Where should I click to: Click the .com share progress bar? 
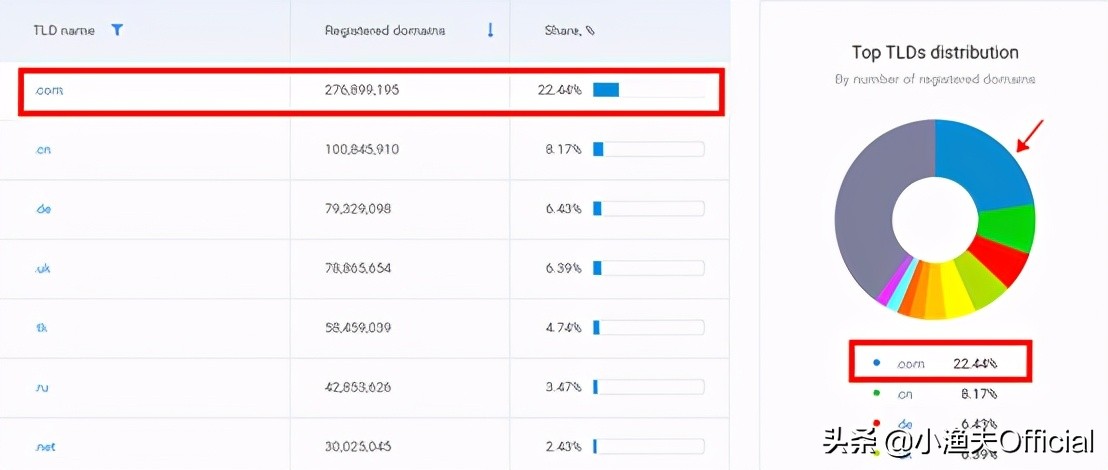(648, 90)
